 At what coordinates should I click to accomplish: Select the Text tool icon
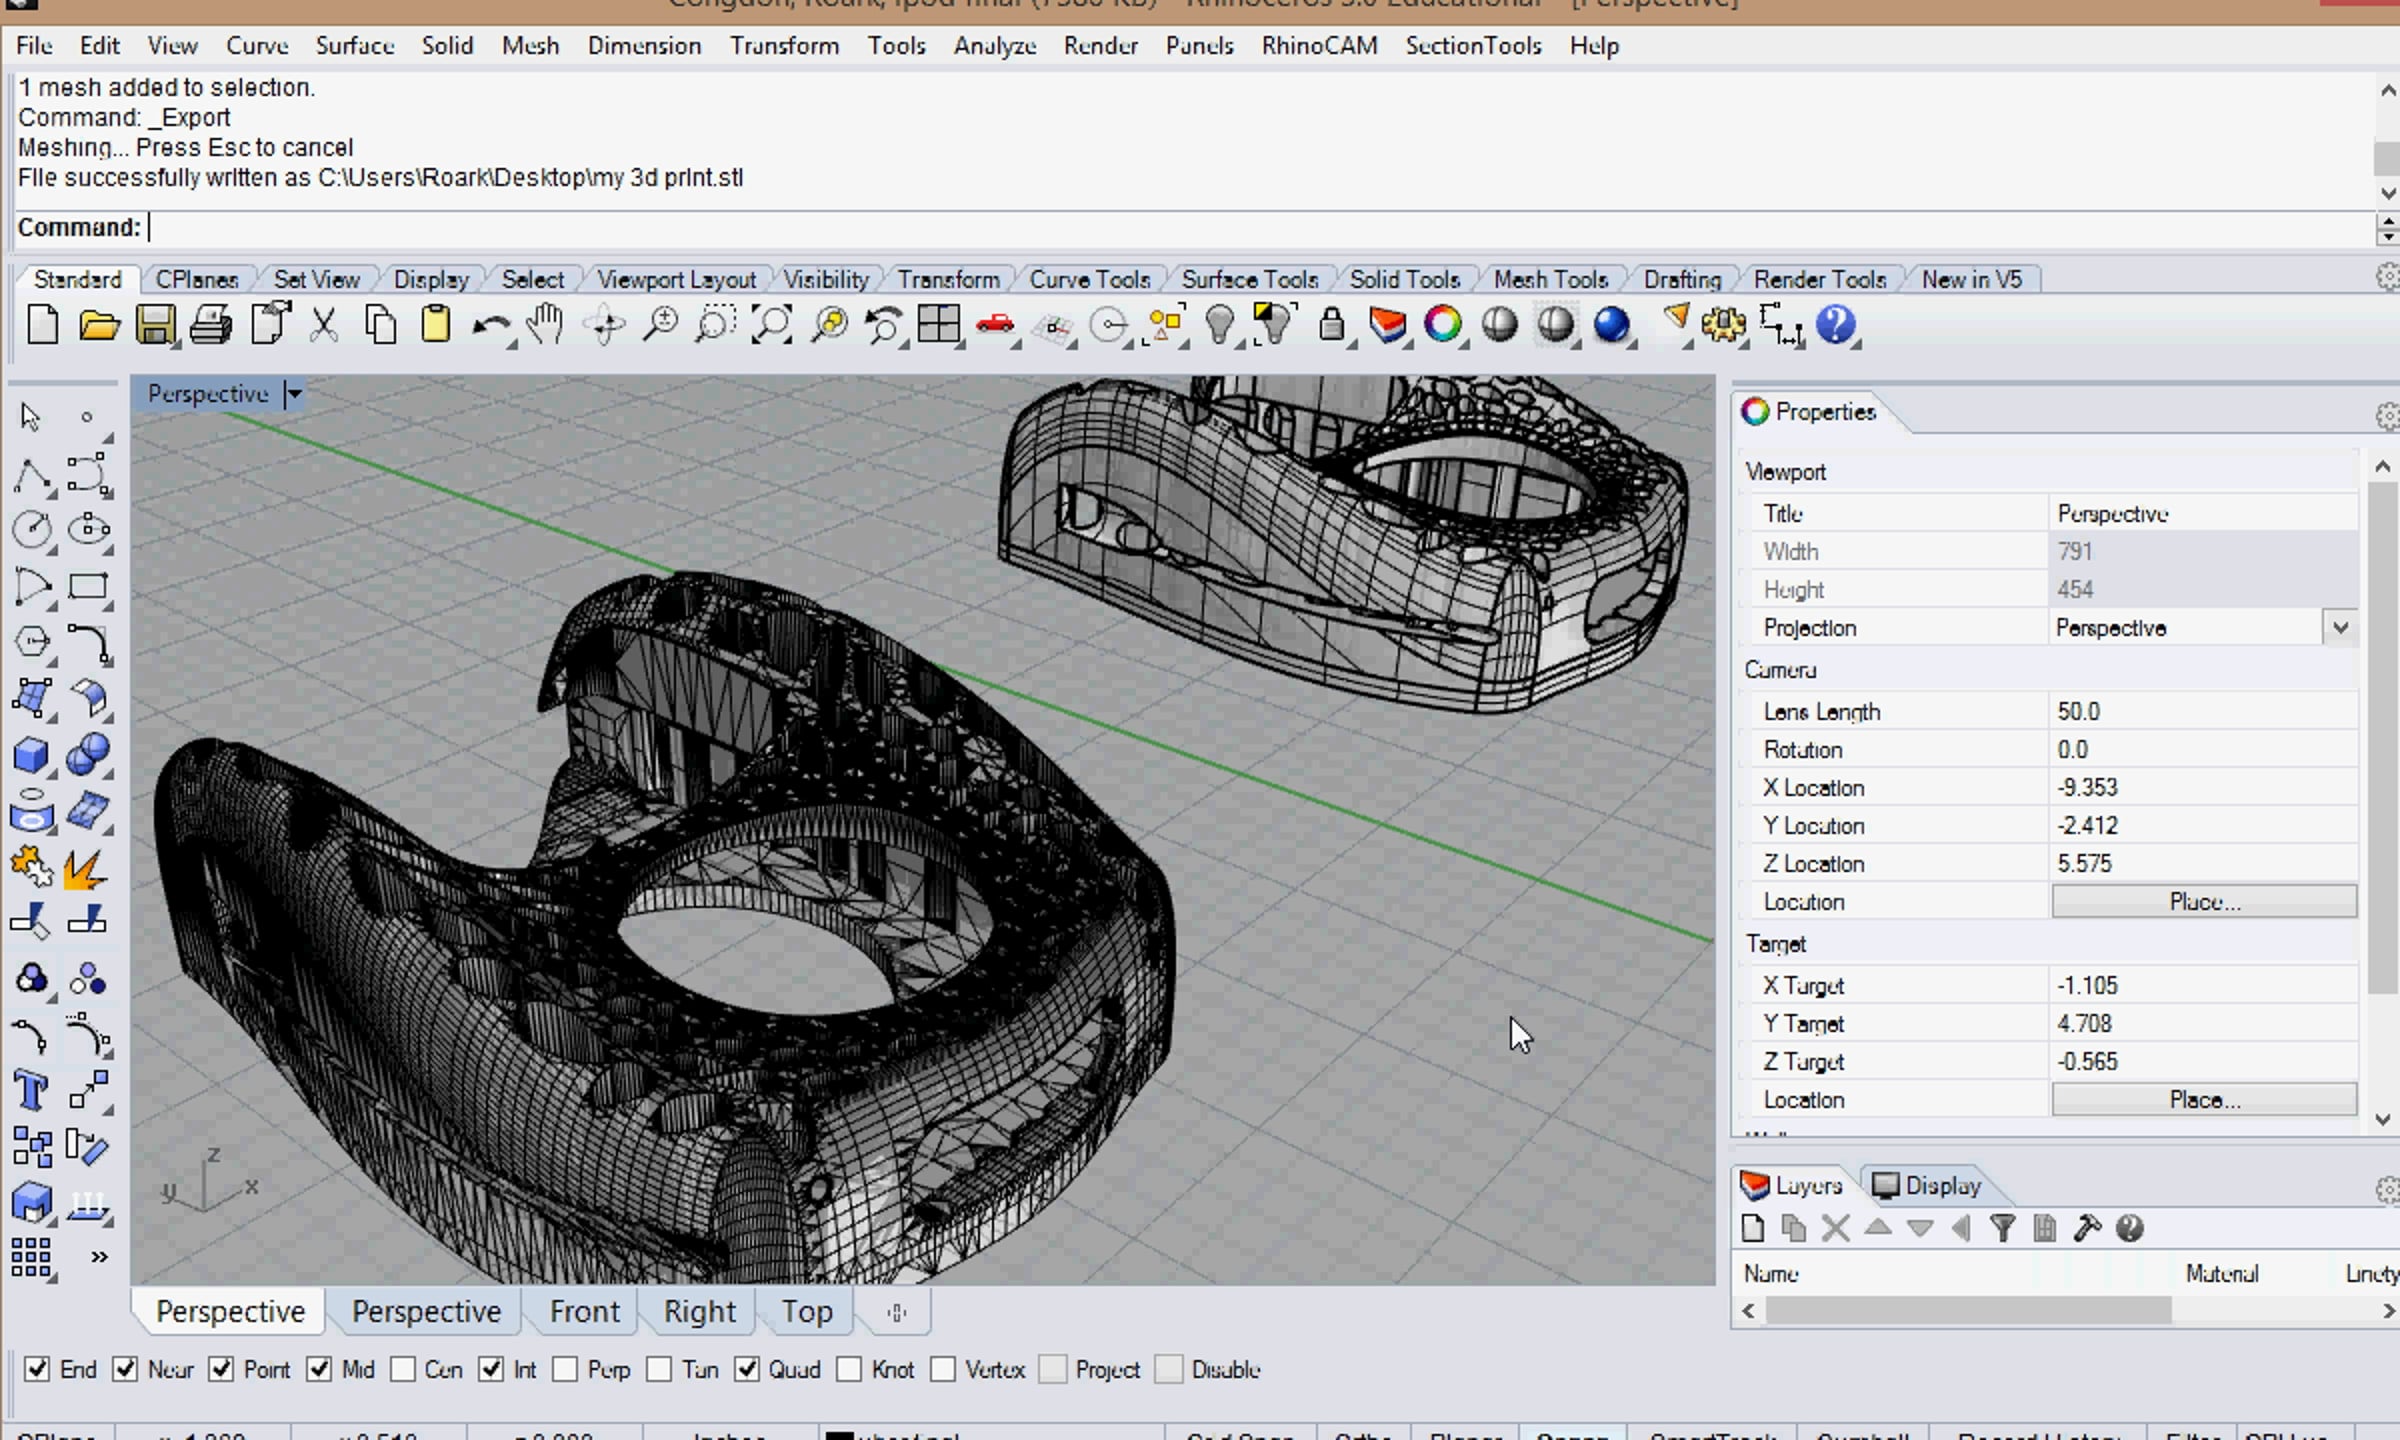[x=31, y=1091]
